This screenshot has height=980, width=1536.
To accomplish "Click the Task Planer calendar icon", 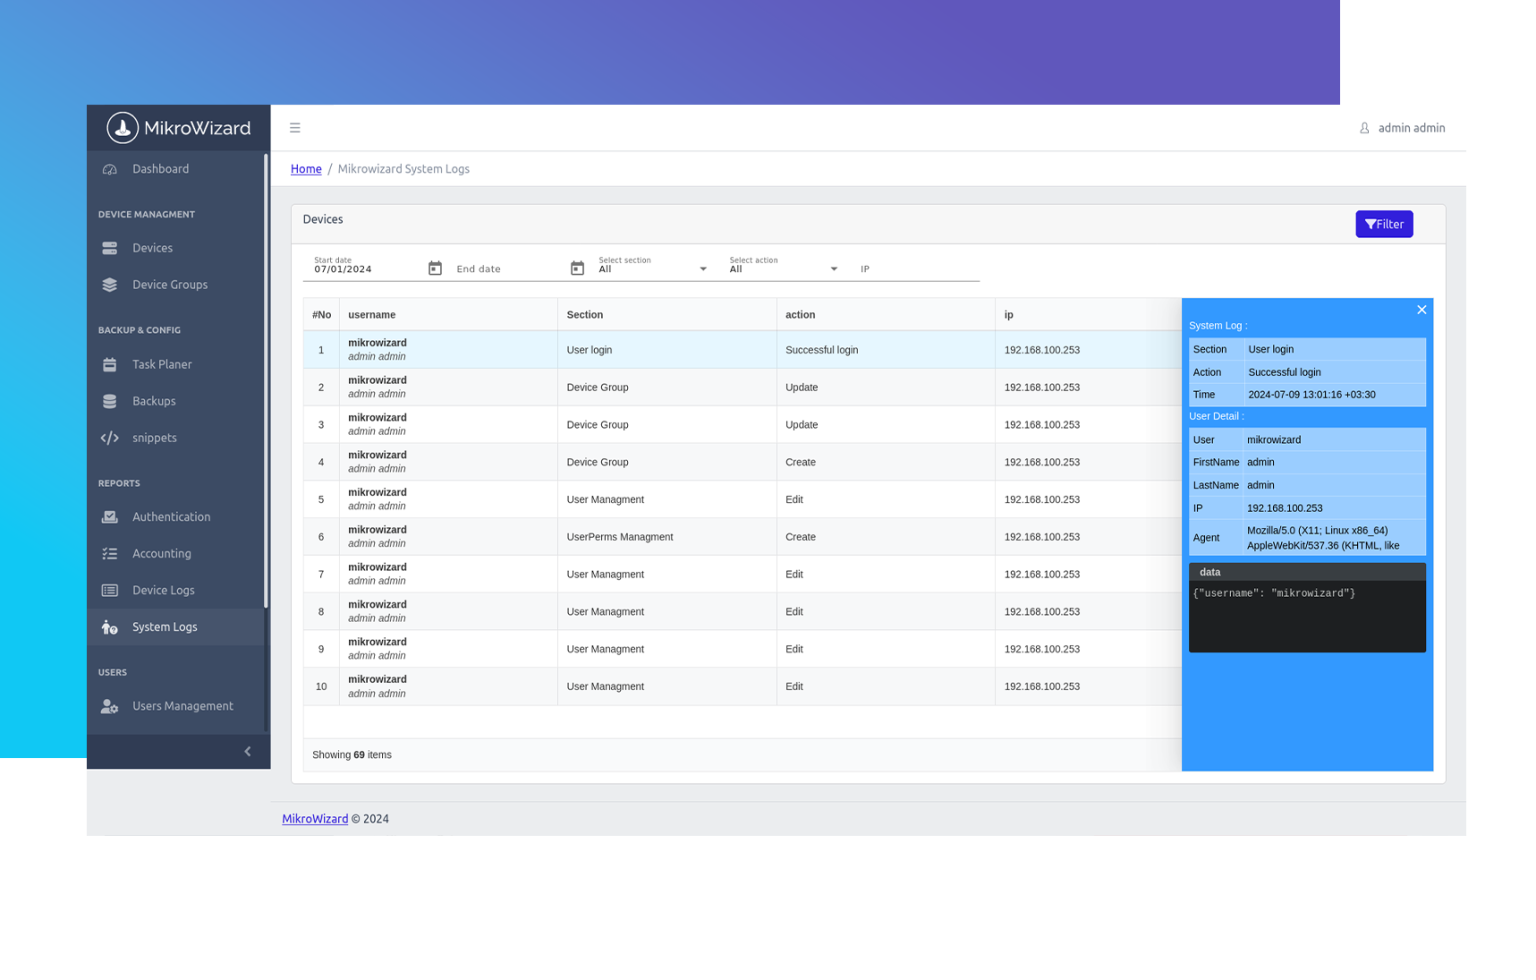I will [x=110, y=364].
